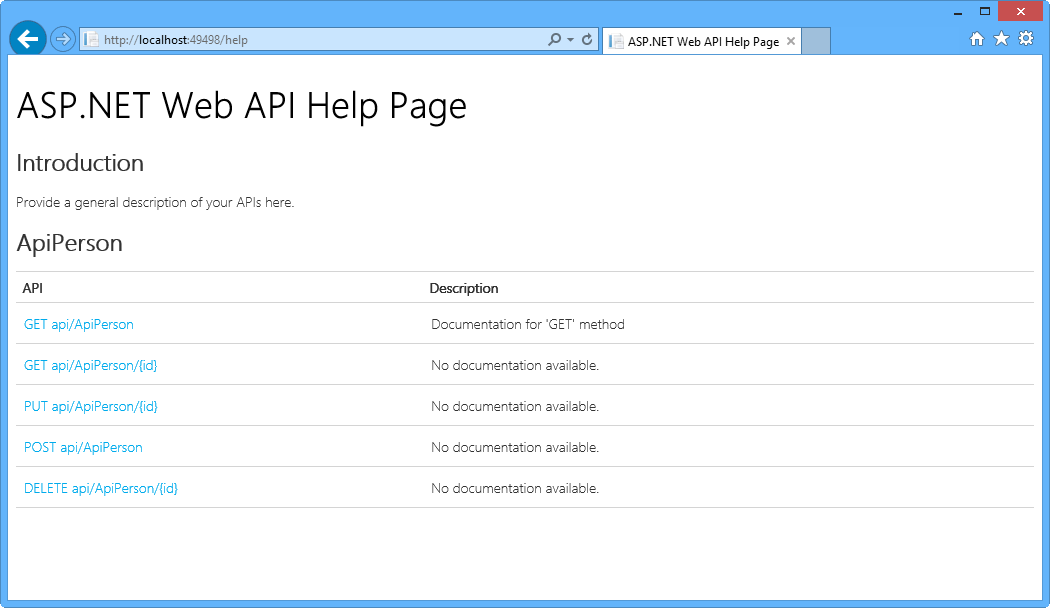Open the GET api/ApiPerson/{id} link

[x=90, y=365]
